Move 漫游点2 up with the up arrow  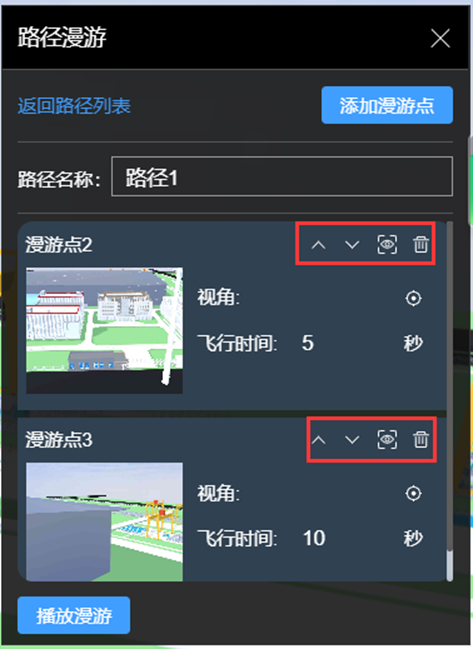pos(318,245)
